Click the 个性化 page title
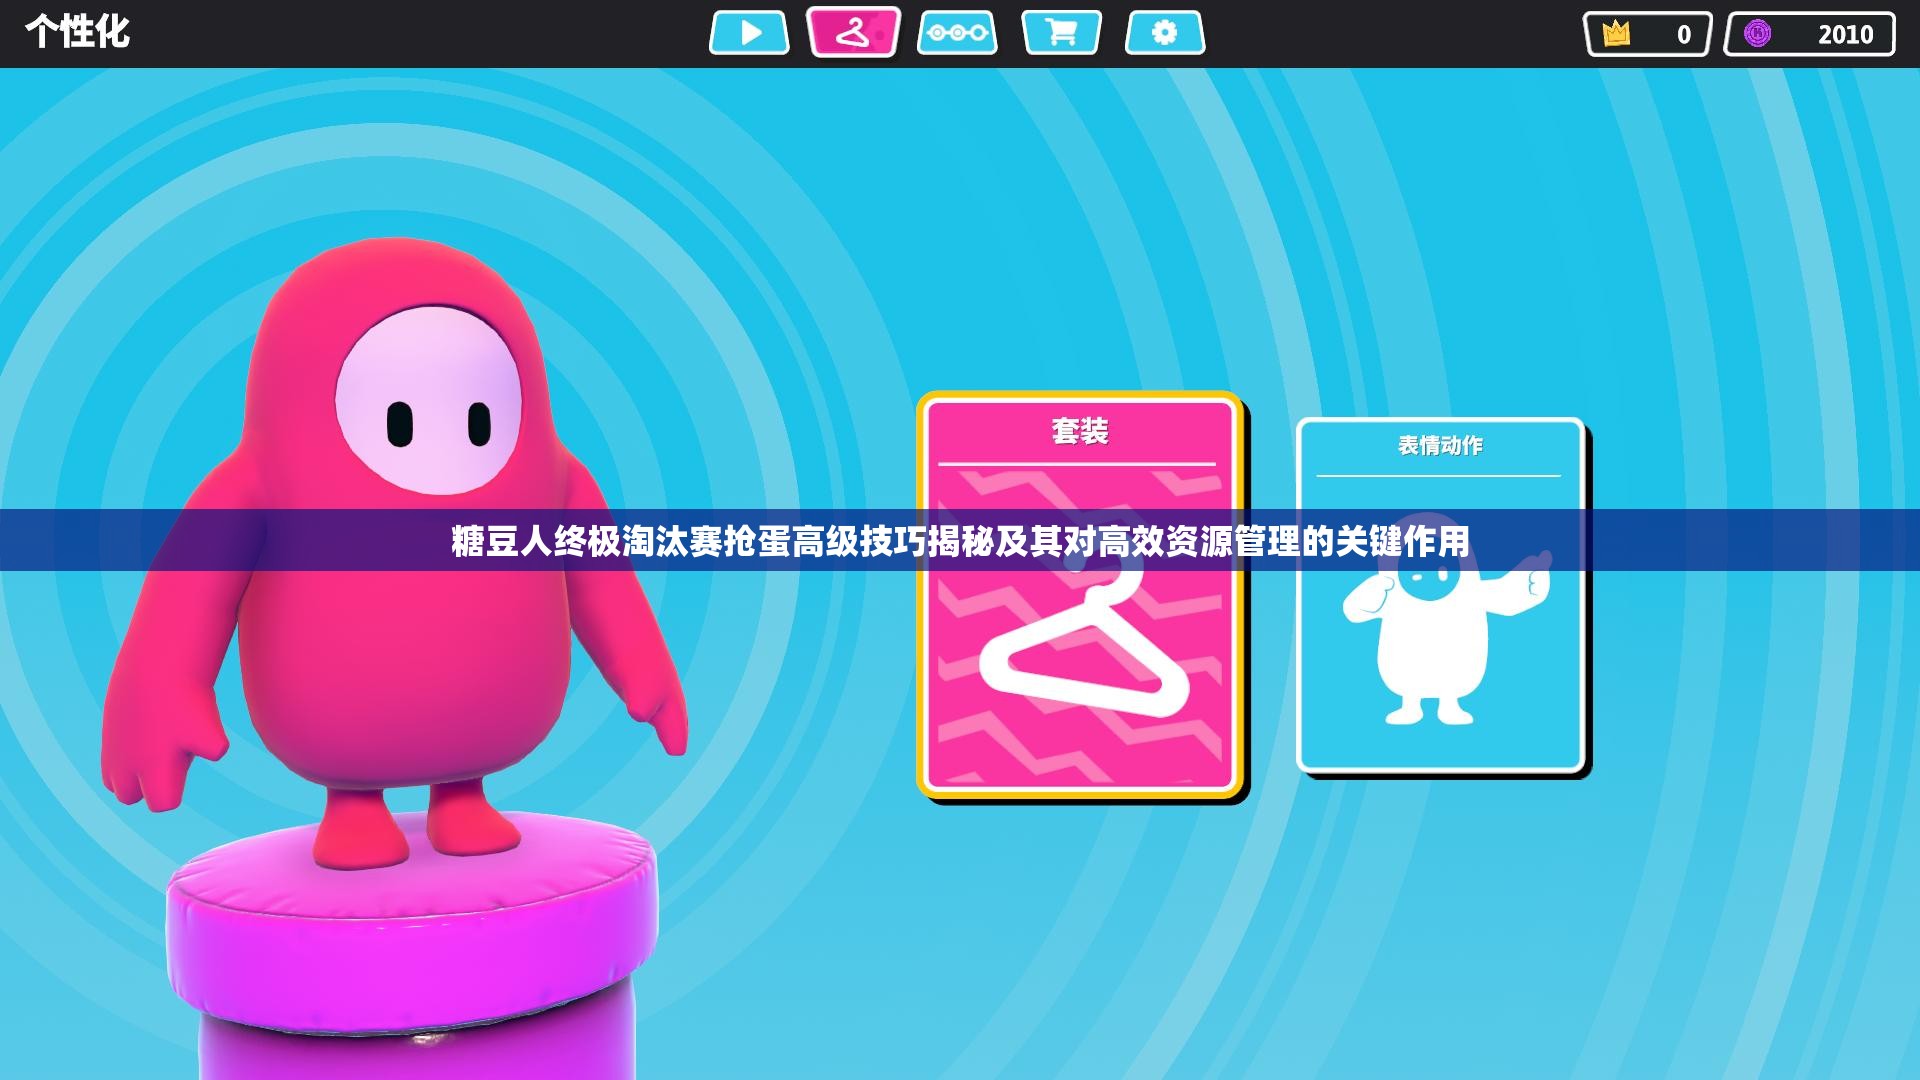1920x1080 pixels. pyautogui.click(x=78, y=32)
